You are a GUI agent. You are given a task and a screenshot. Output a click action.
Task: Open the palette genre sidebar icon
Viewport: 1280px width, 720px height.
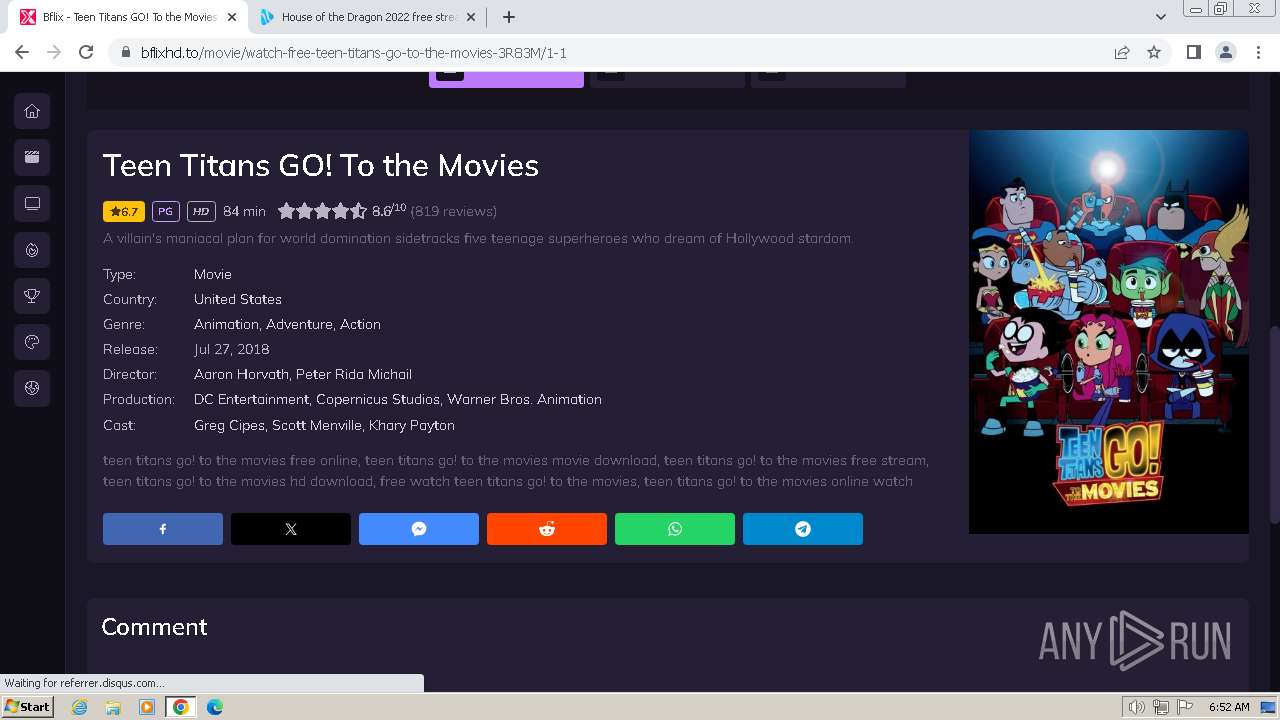(x=32, y=342)
